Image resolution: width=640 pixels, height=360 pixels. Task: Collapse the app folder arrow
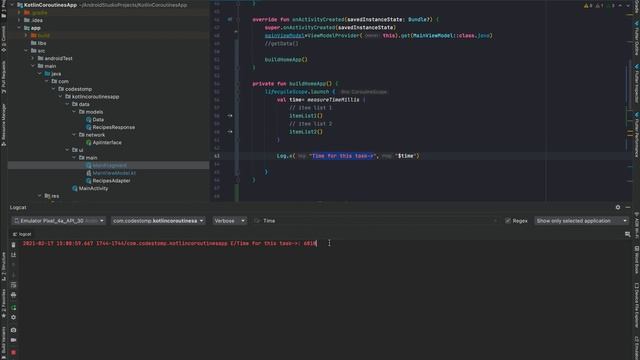point(19,28)
